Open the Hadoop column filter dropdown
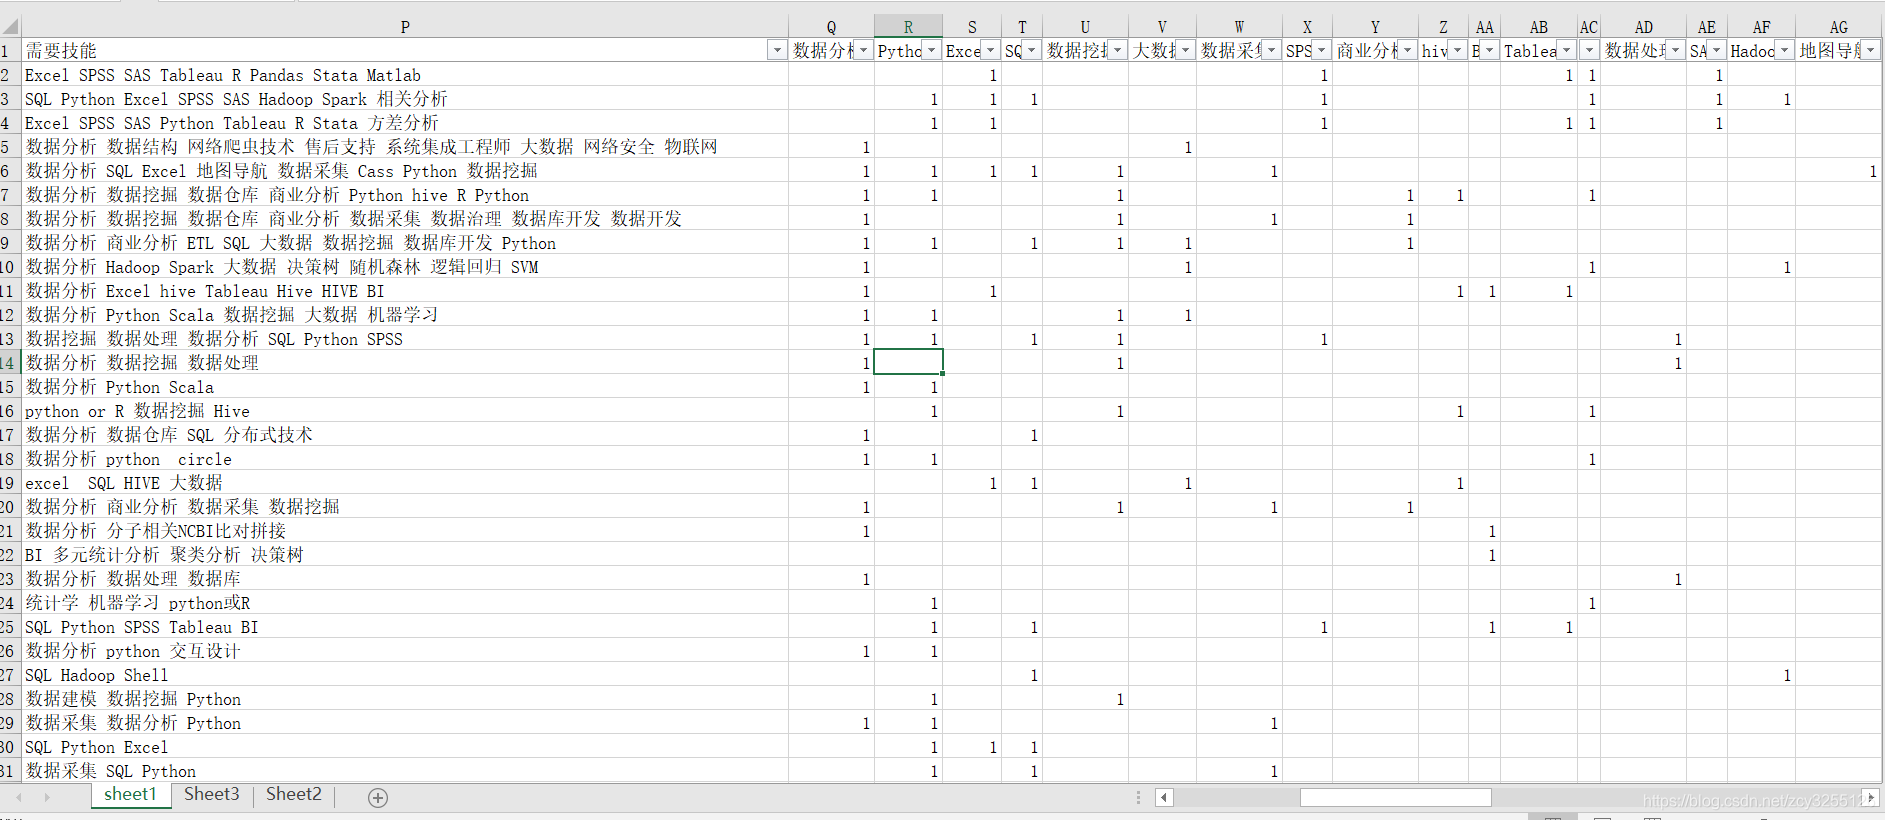Viewport: 1885px width, 820px height. 1784,50
